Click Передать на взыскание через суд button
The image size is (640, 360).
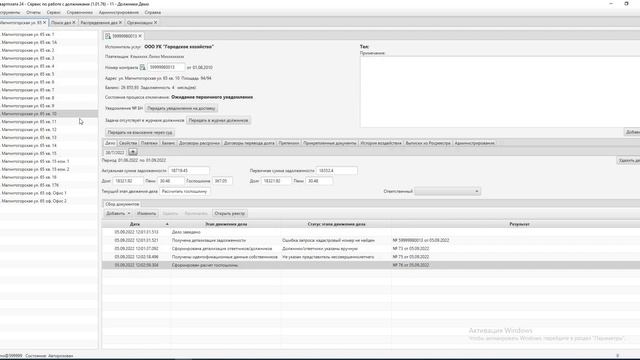coord(140,133)
